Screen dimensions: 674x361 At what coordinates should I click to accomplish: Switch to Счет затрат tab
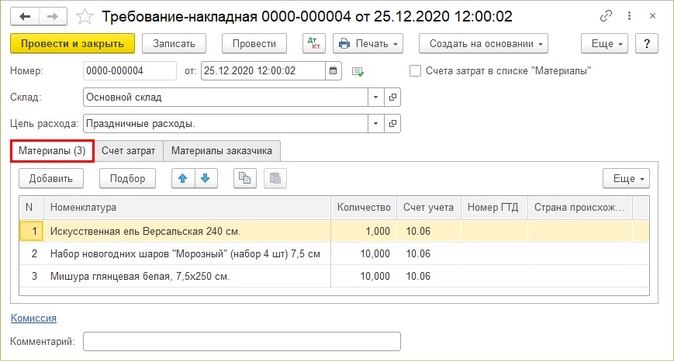click(x=129, y=151)
